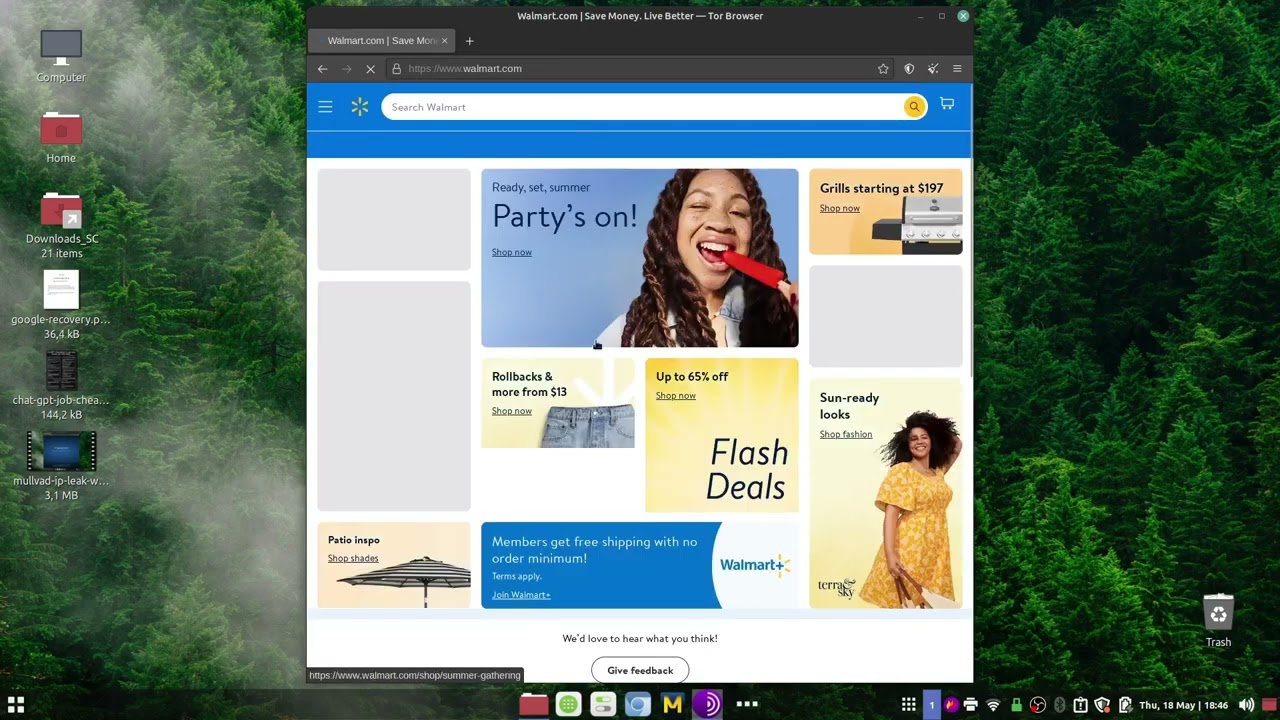Click the green lock tray icon
The image size is (1280, 720).
pos(1016,705)
